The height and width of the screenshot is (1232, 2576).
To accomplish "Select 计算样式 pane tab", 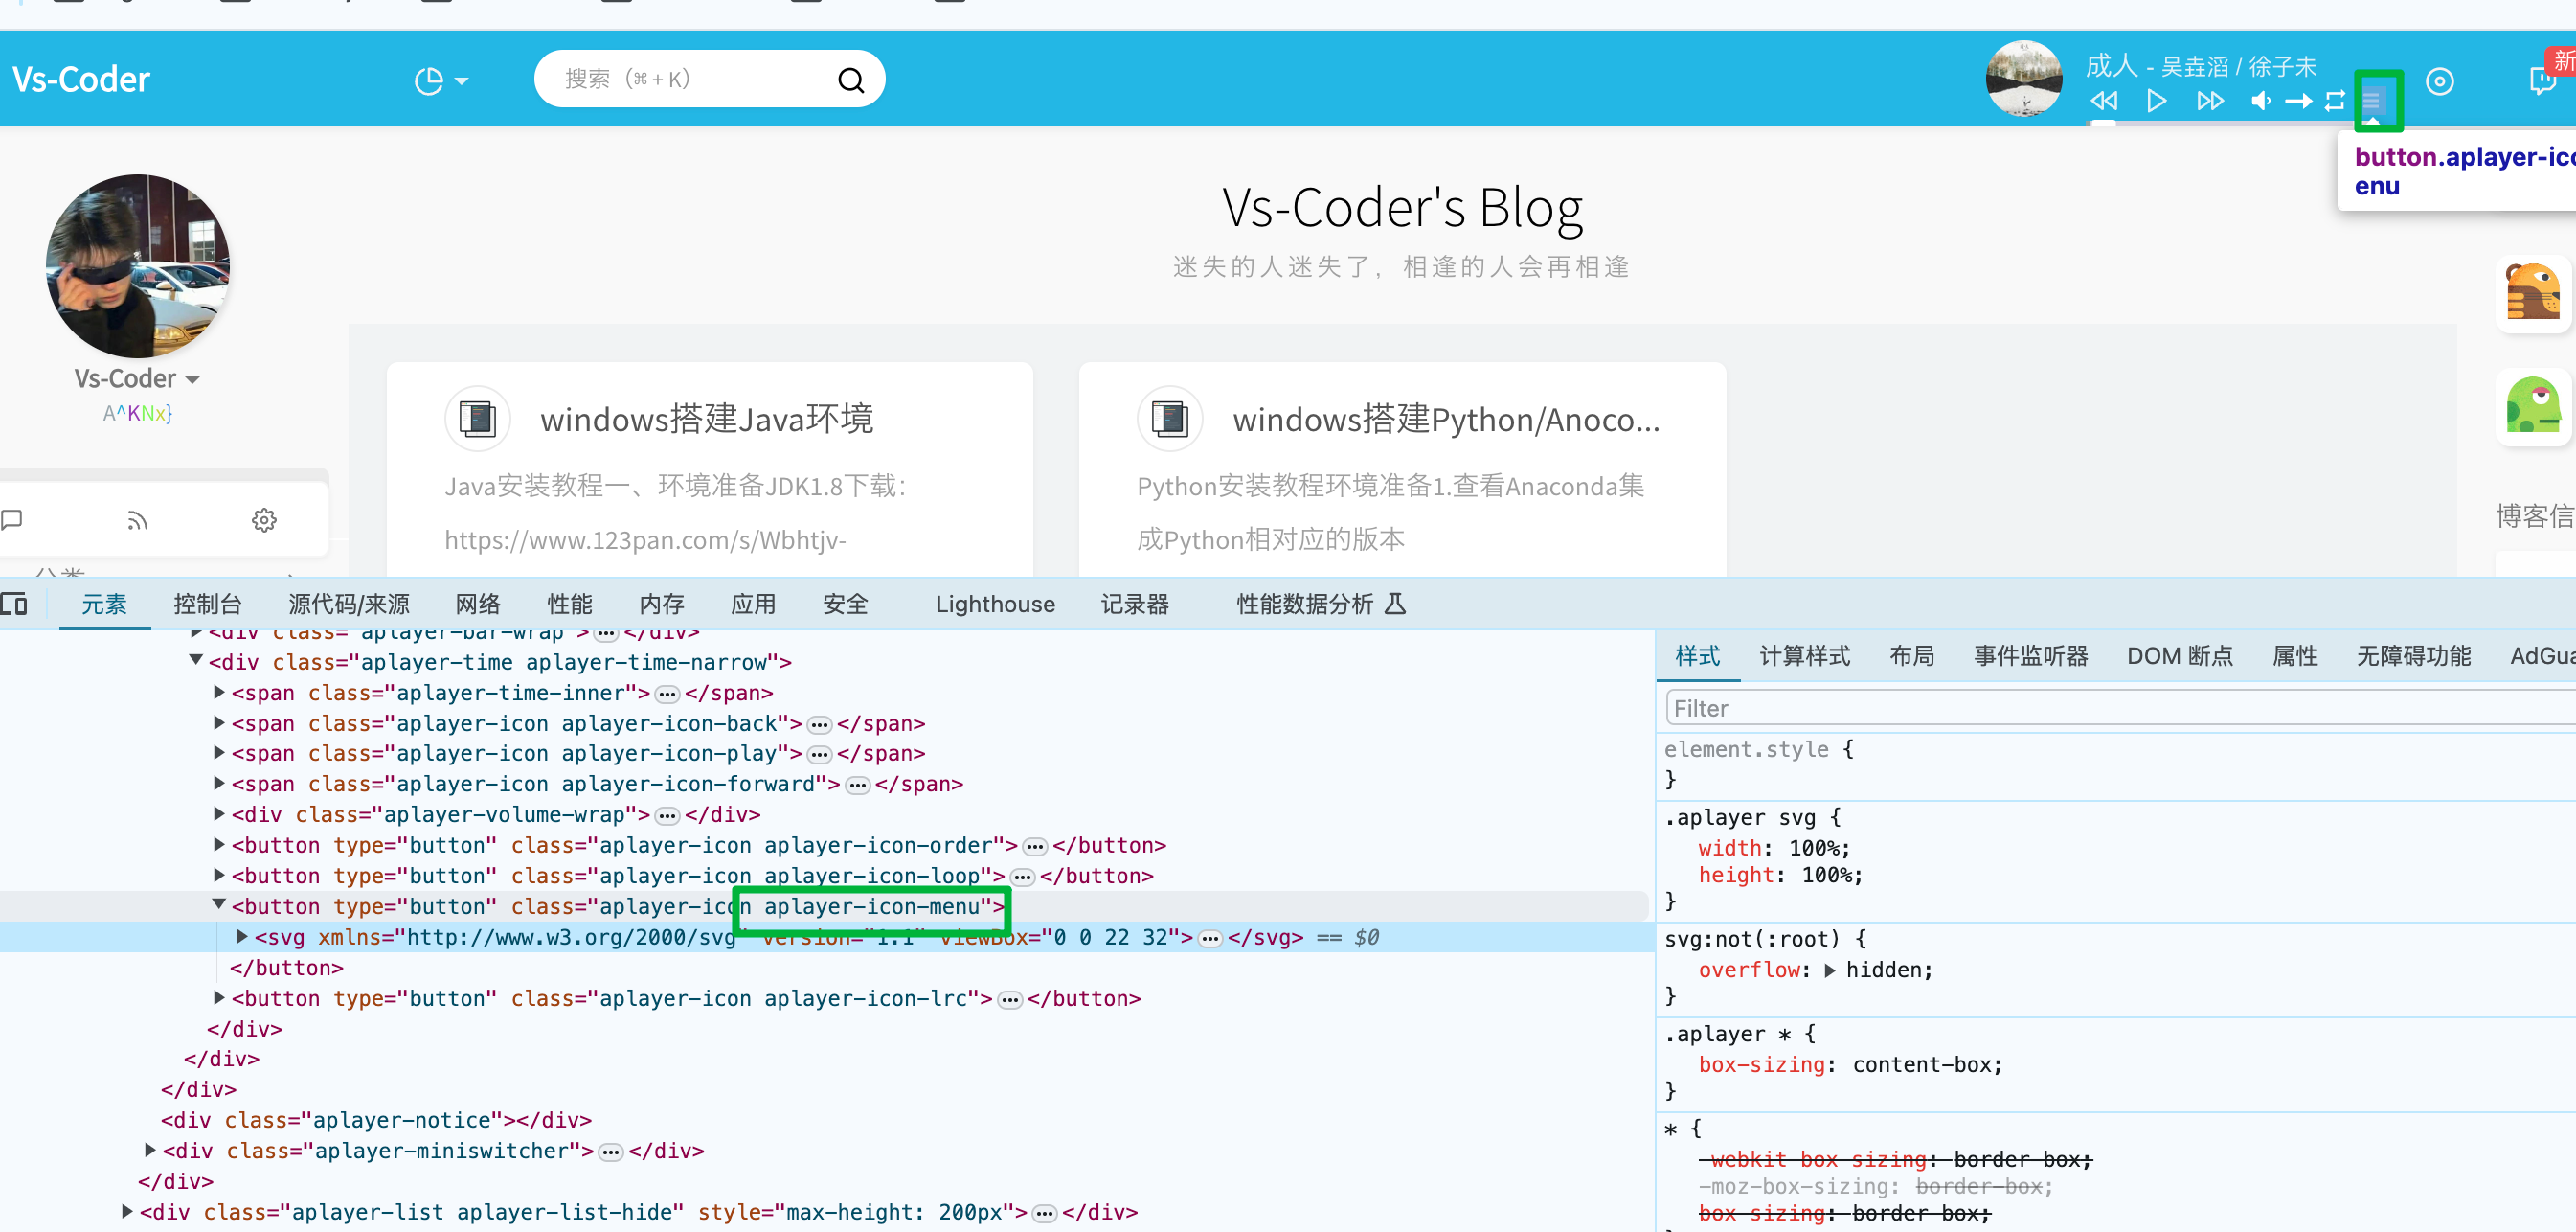I will (x=1805, y=656).
